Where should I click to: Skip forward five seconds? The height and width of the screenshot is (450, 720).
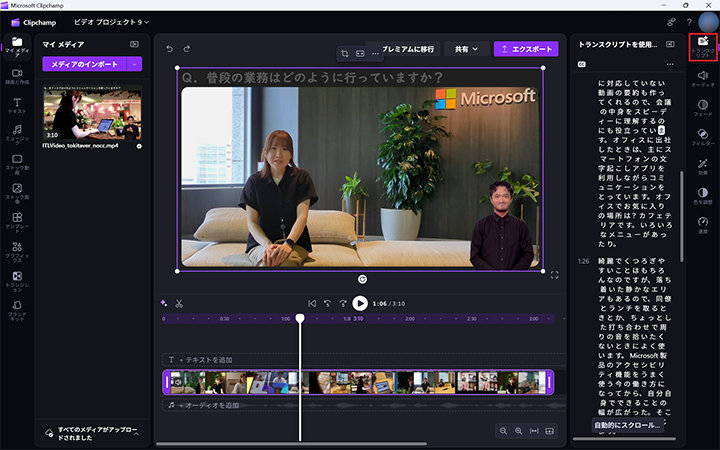tap(343, 303)
